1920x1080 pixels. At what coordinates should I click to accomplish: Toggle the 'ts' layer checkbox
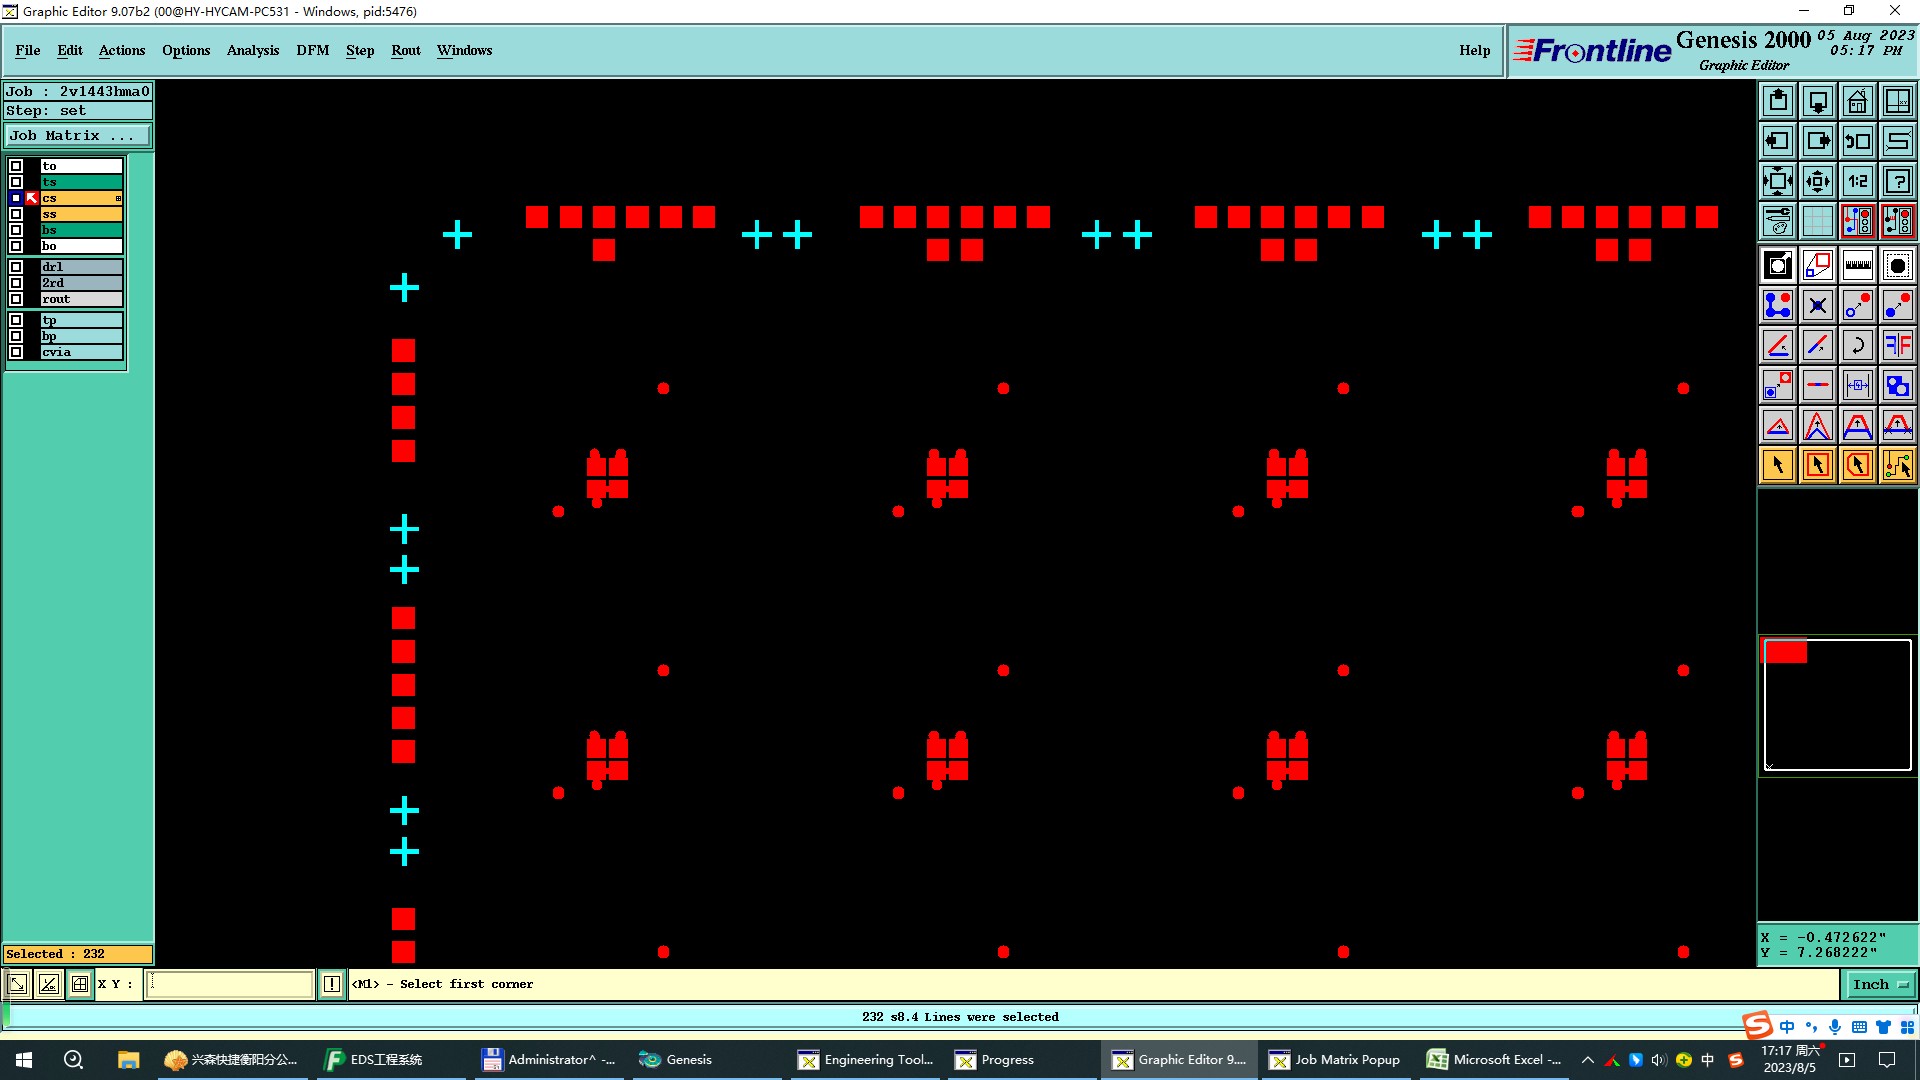pos(16,182)
